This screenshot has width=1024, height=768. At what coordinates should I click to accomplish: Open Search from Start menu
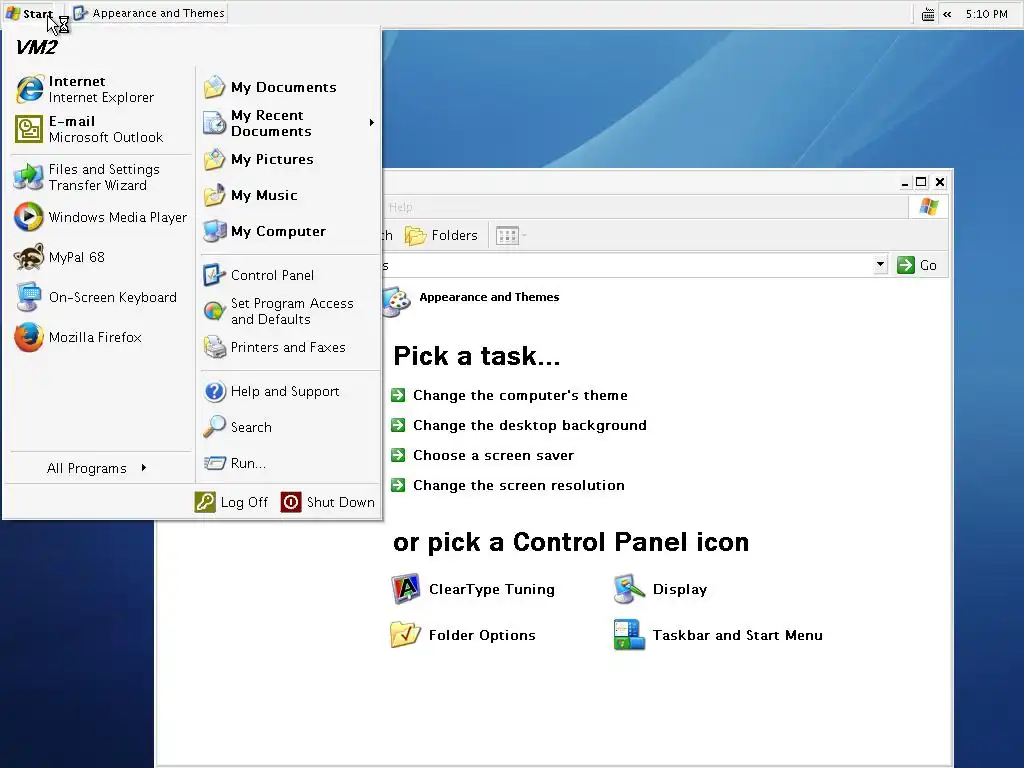click(289, 427)
